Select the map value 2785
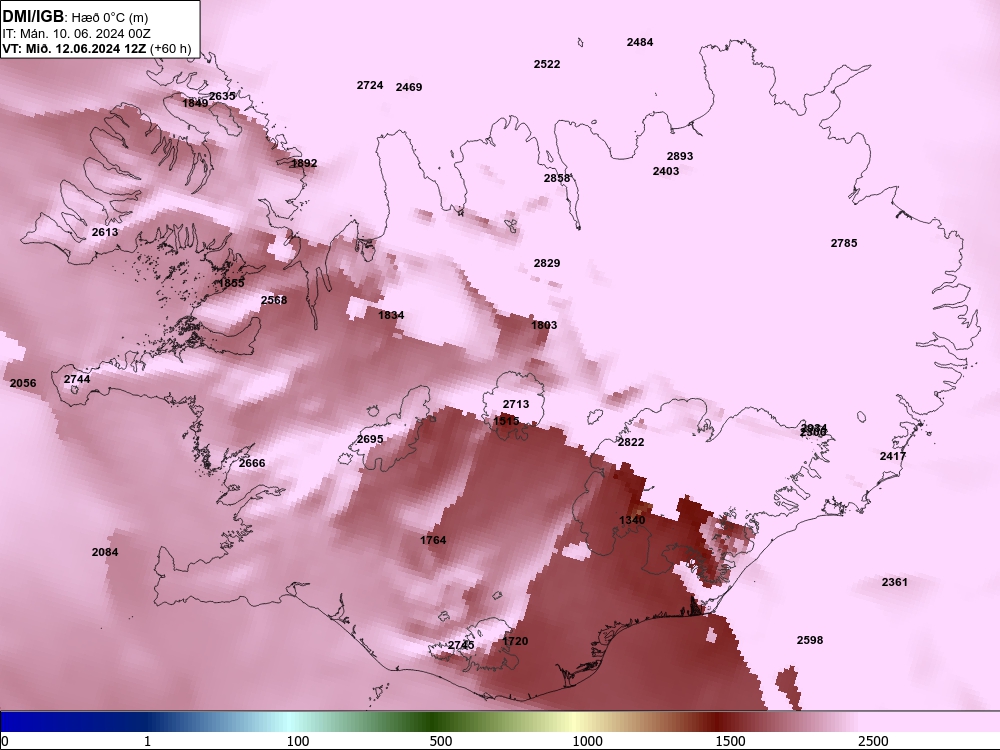Viewport: 1000px width, 750px height. pyautogui.click(x=844, y=243)
